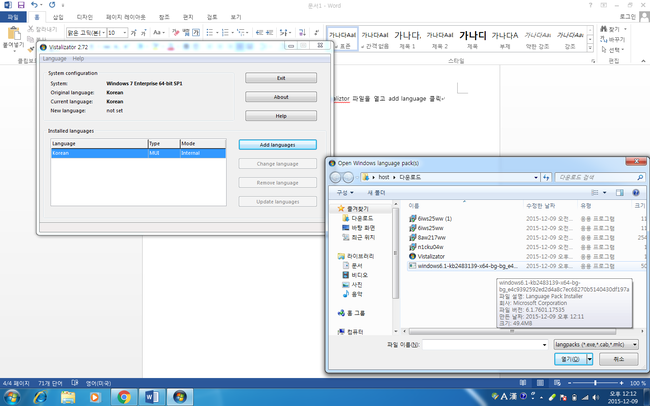This screenshot has width=650, height=406.
Task: Click the Redo icon in Word's quick access toolbar
Action: (x=52, y=5)
